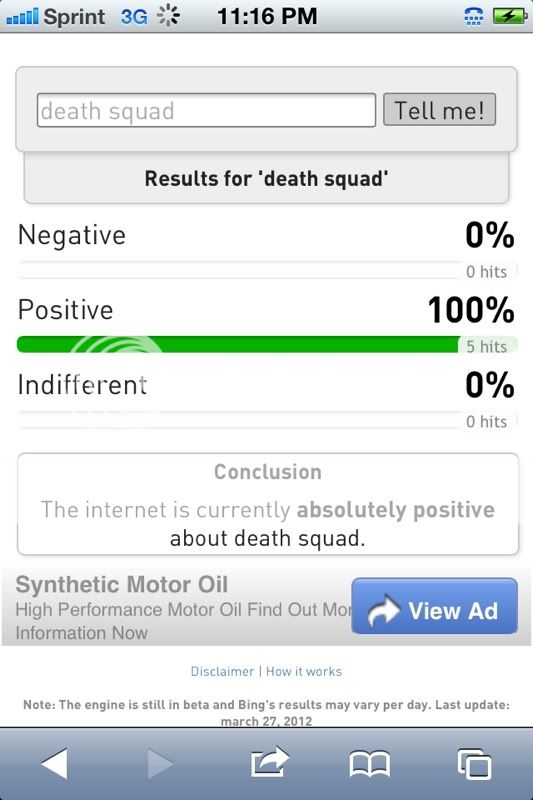Tap the battery charging icon
Image resolution: width=533 pixels, height=800 pixels.
(510, 16)
